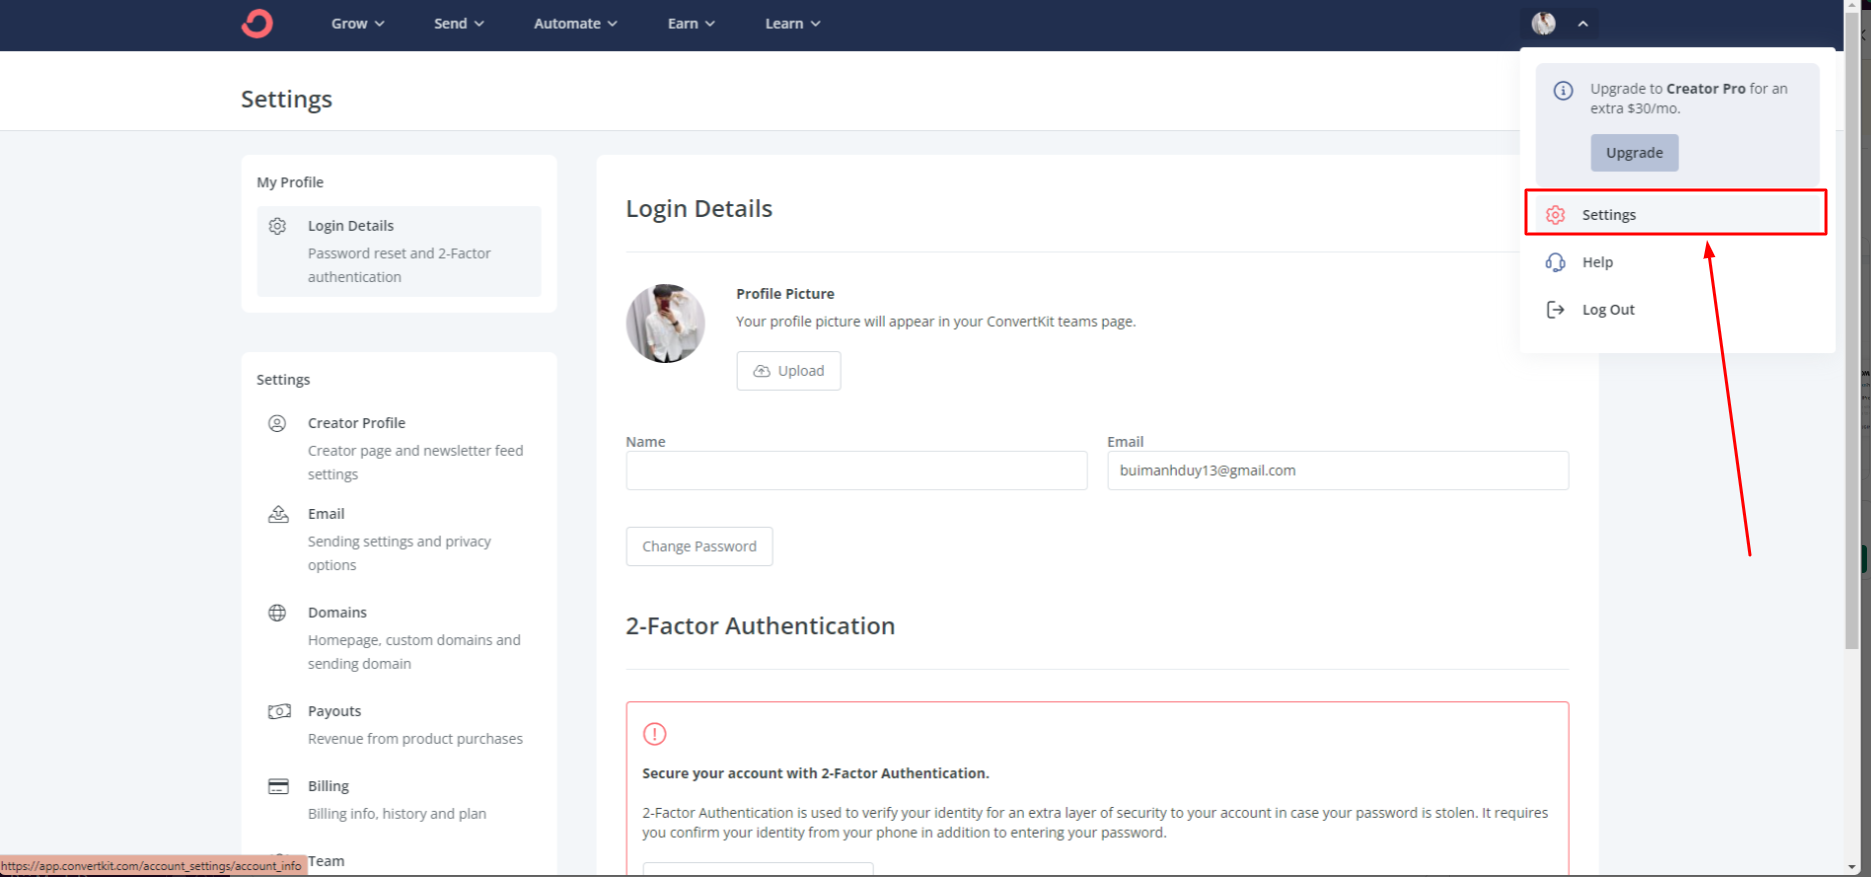Click the Domains globe icon
The width and height of the screenshot is (1871, 877).
point(277,613)
